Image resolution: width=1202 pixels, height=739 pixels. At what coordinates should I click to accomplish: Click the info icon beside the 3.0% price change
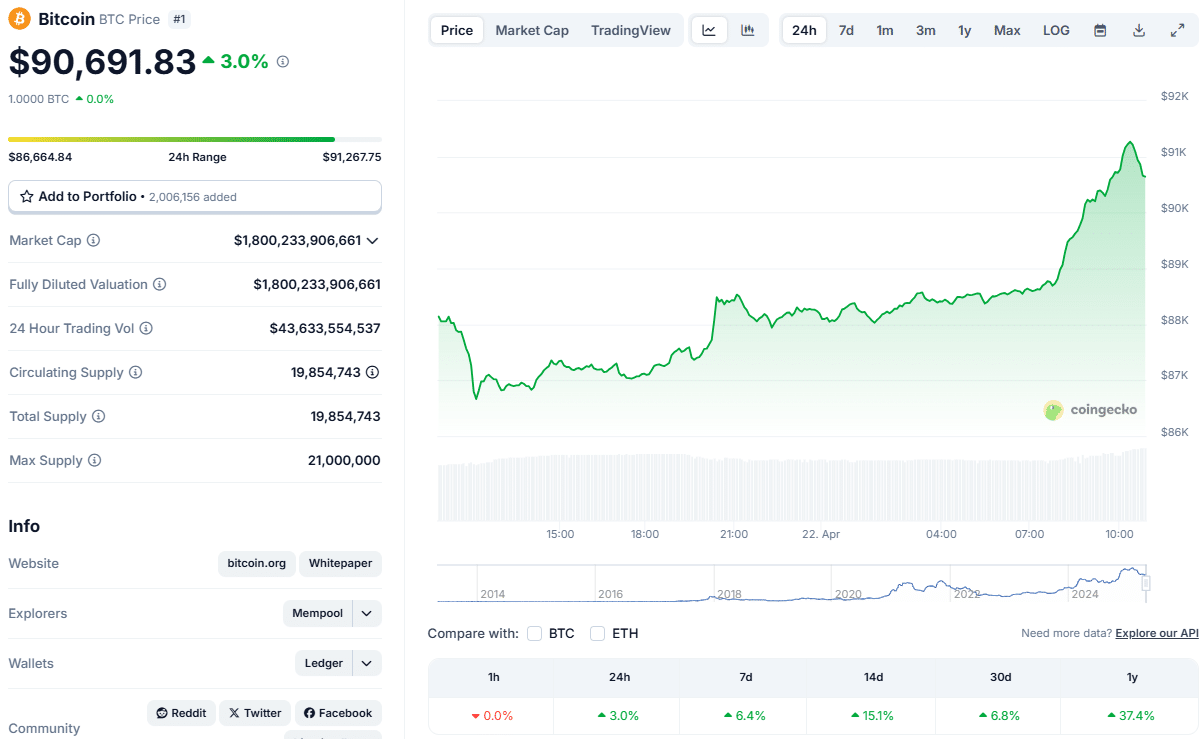[283, 62]
